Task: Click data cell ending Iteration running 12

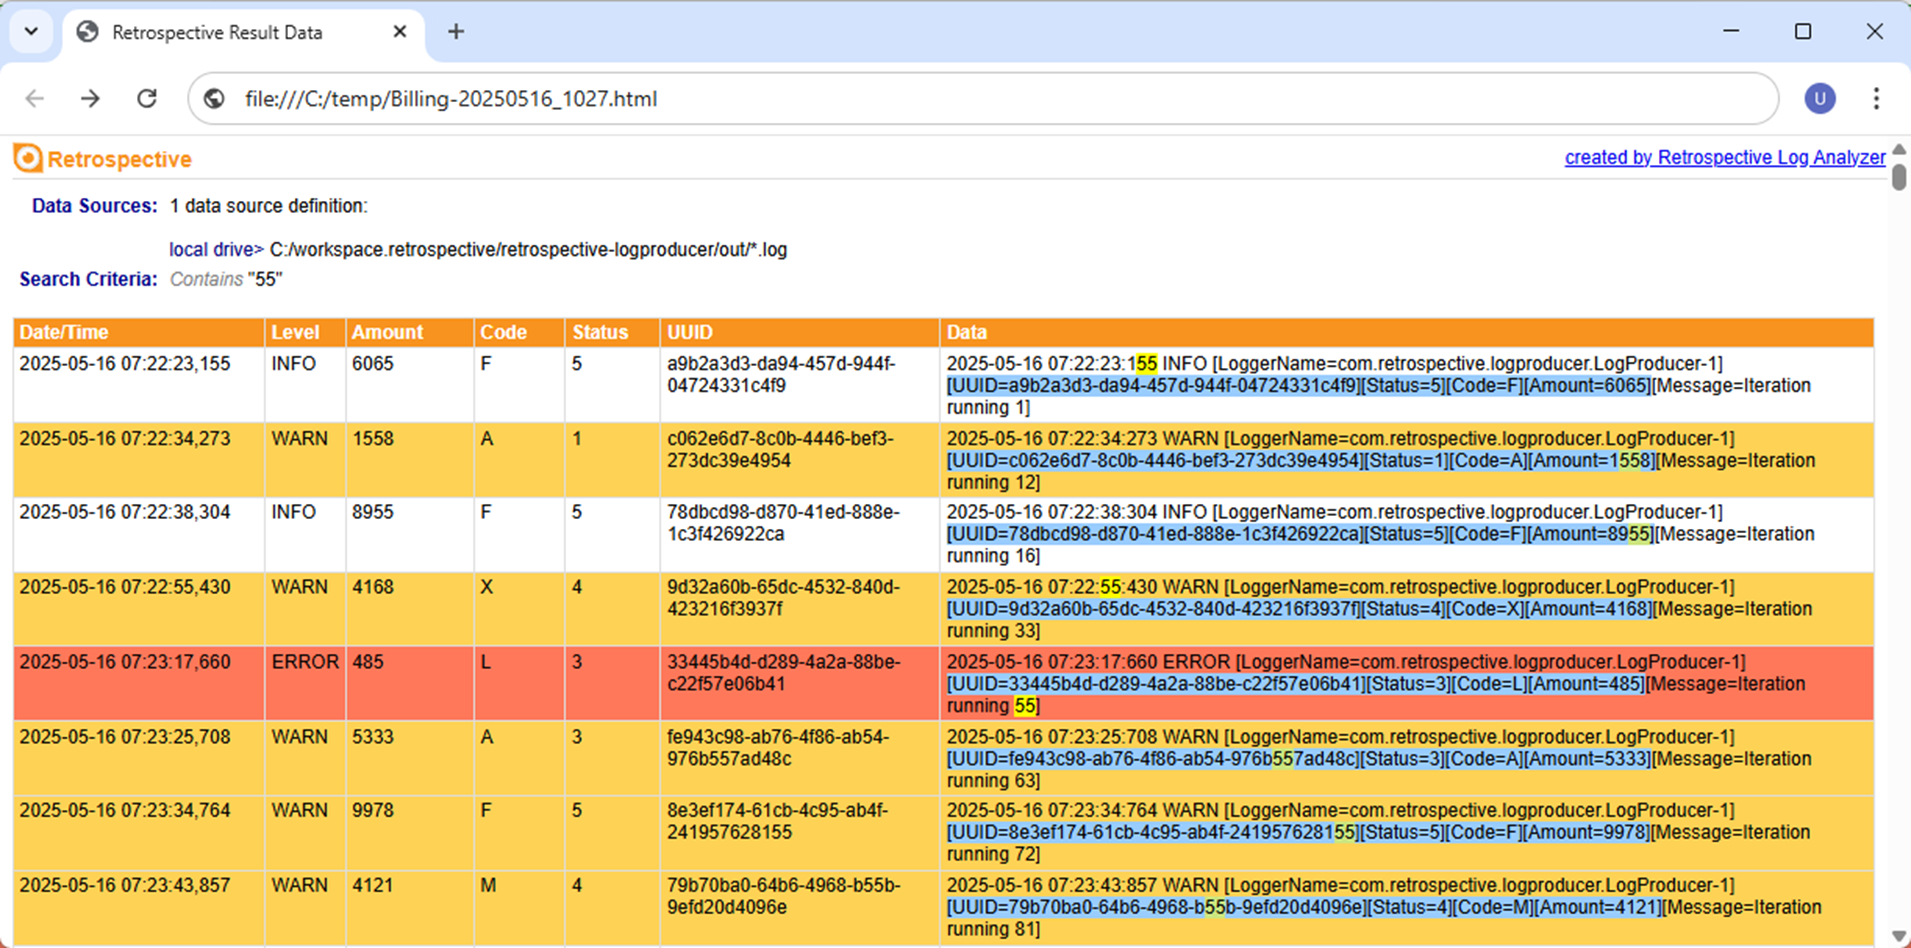Action: click(x=1406, y=461)
